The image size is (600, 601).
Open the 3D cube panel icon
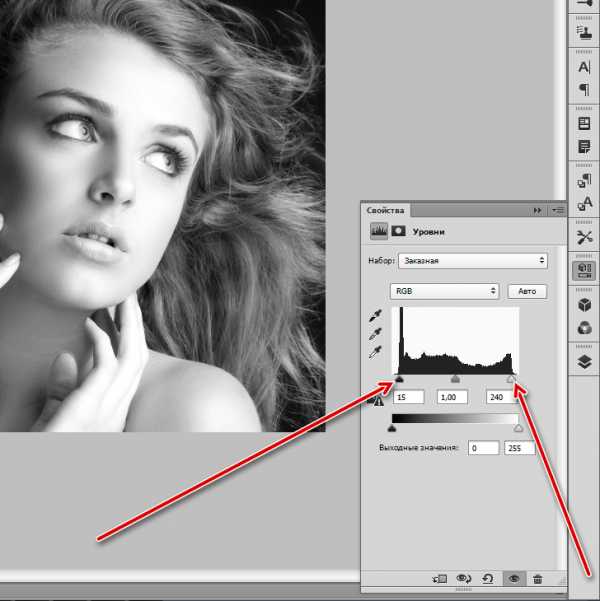[x=584, y=305]
